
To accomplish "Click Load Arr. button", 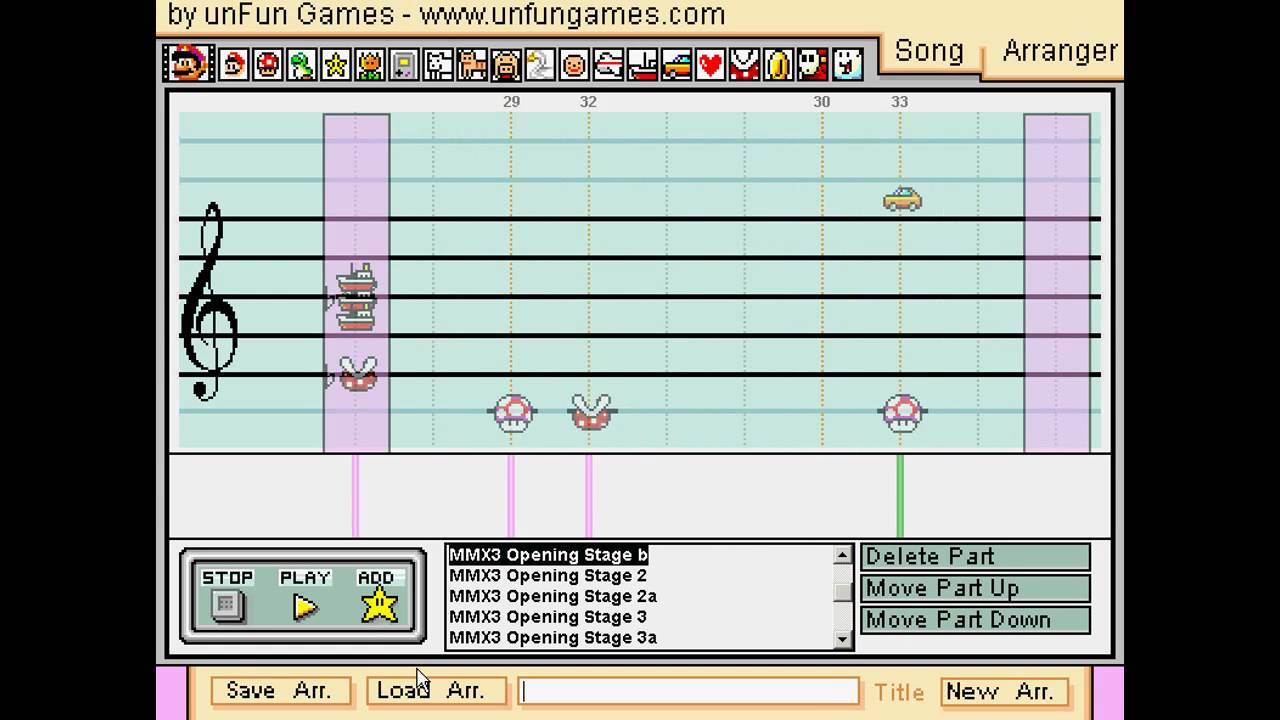I will pyautogui.click(x=435, y=691).
